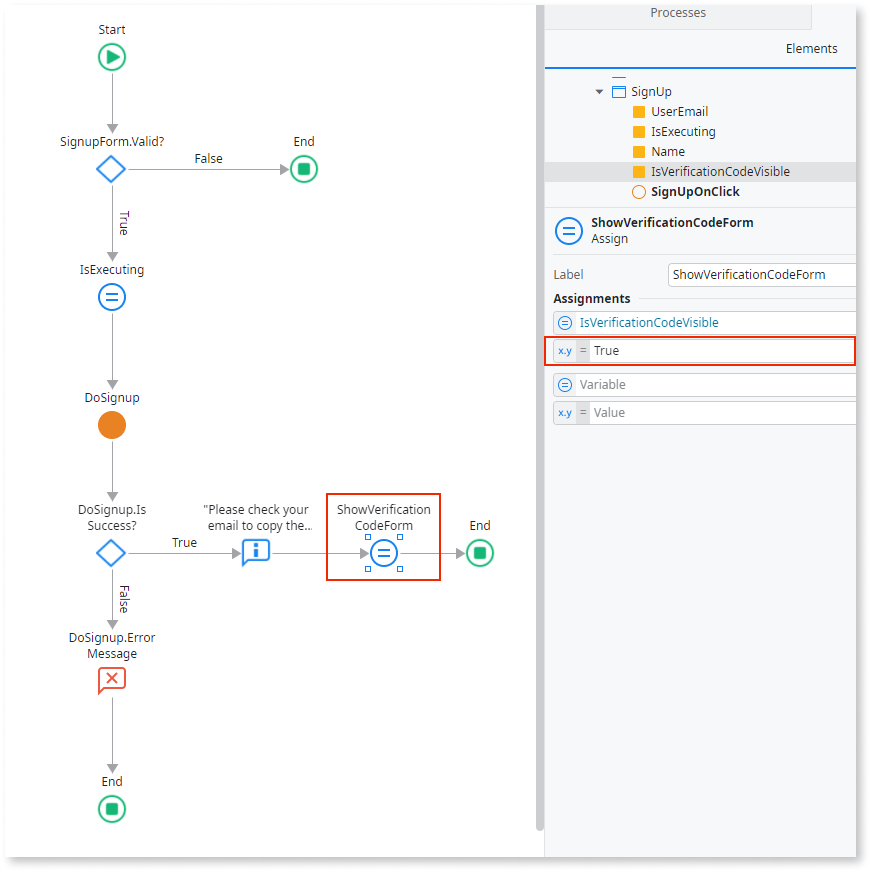Collapse the SignUp tree node

(x=599, y=92)
